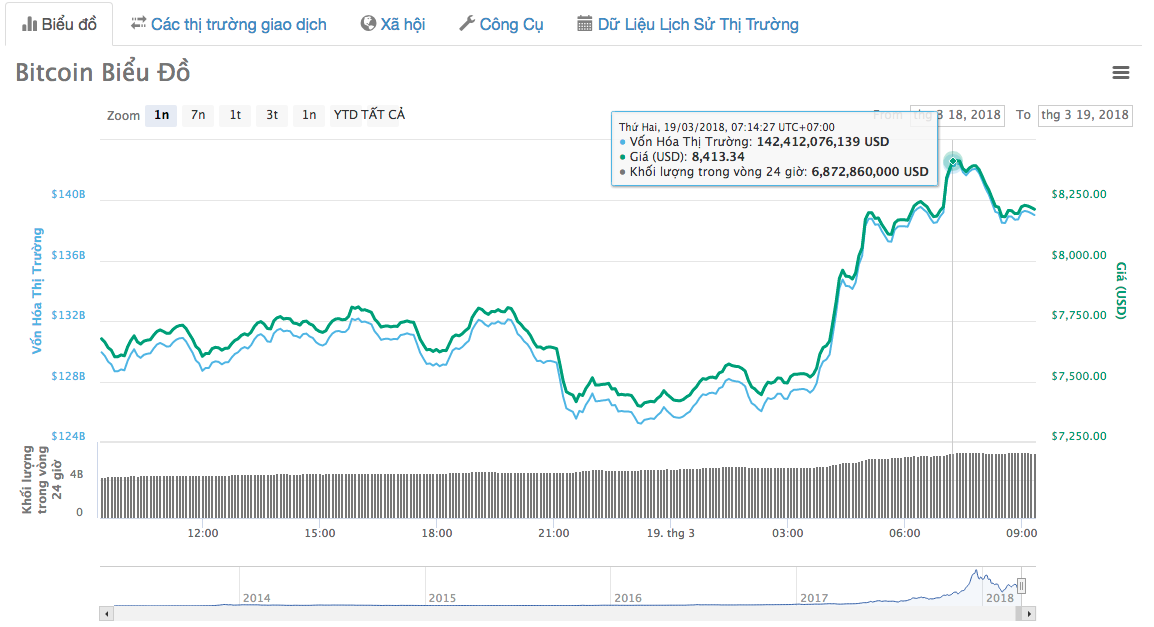Click the $128B axis label
Screen dimensions: 1154x627
point(68,376)
